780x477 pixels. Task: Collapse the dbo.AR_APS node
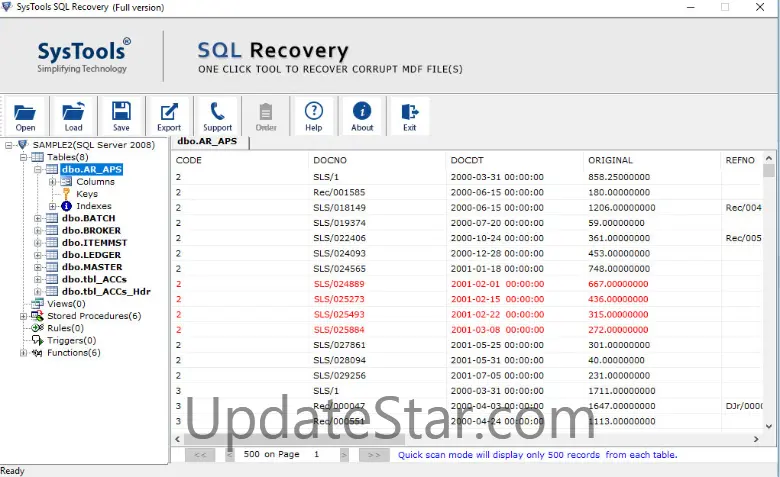point(38,170)
